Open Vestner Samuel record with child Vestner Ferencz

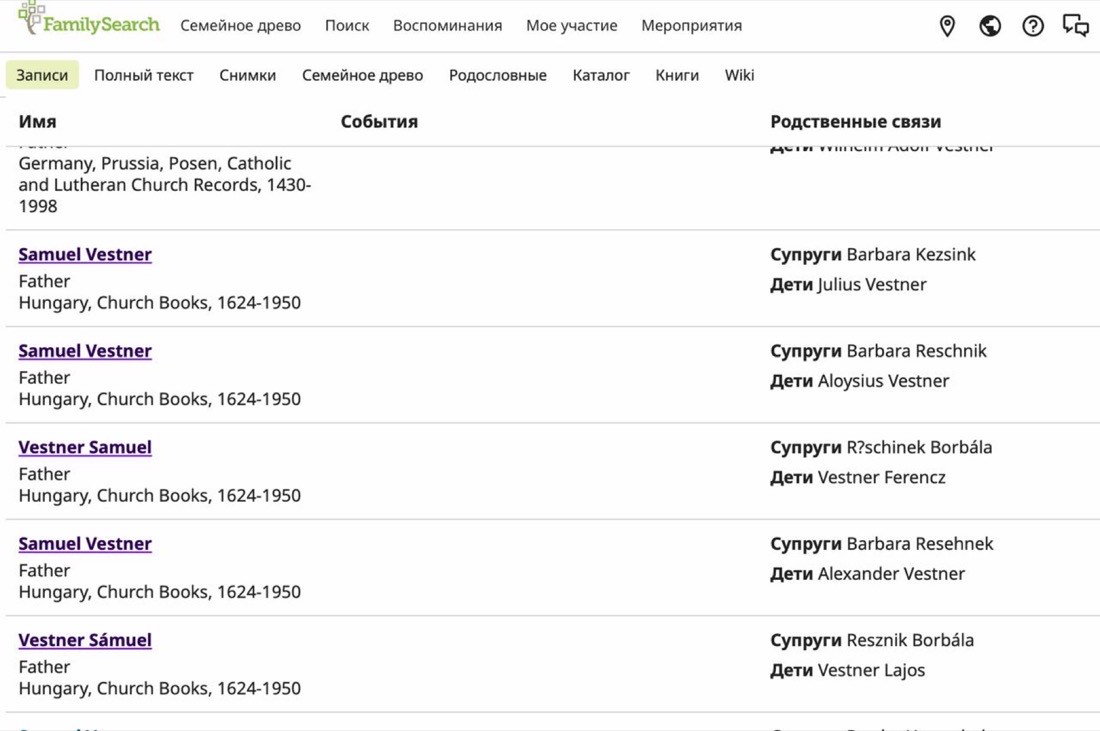pos(85,448)
